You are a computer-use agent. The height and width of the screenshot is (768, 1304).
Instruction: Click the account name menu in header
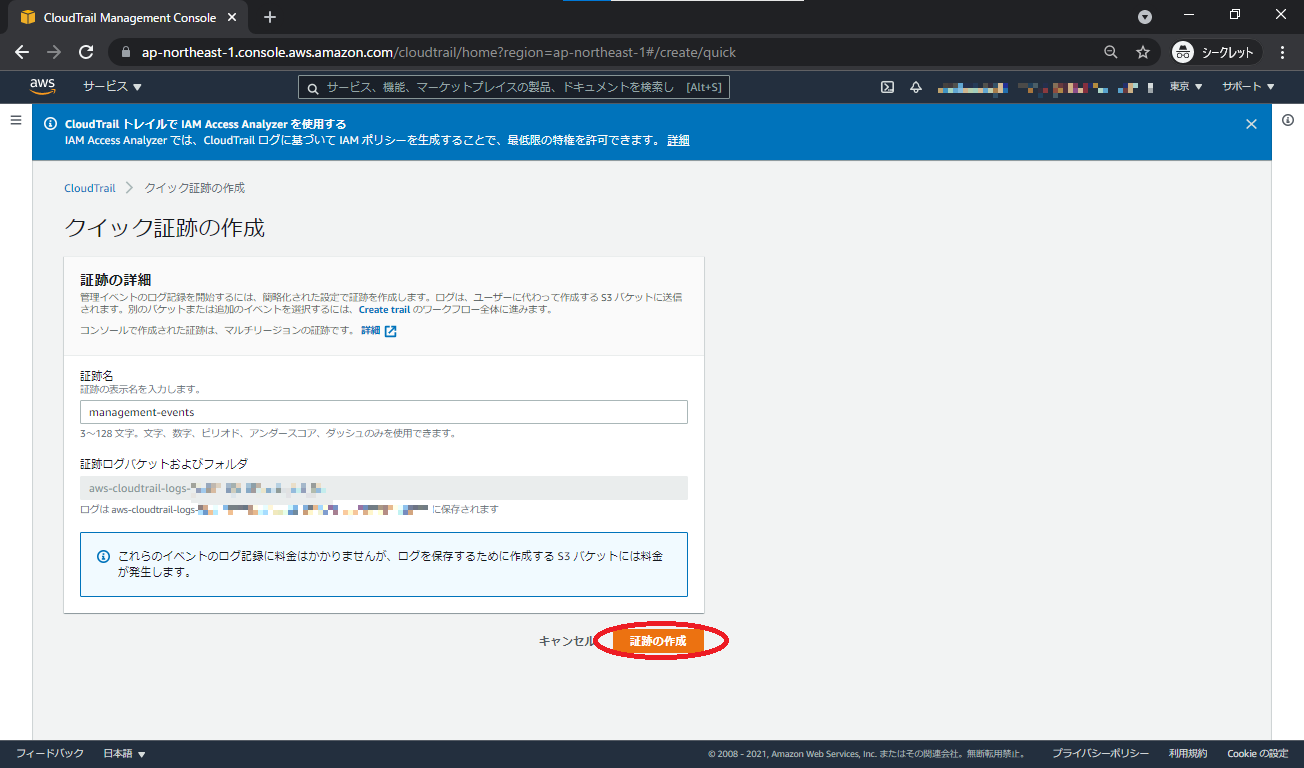tap(1046, 87)
